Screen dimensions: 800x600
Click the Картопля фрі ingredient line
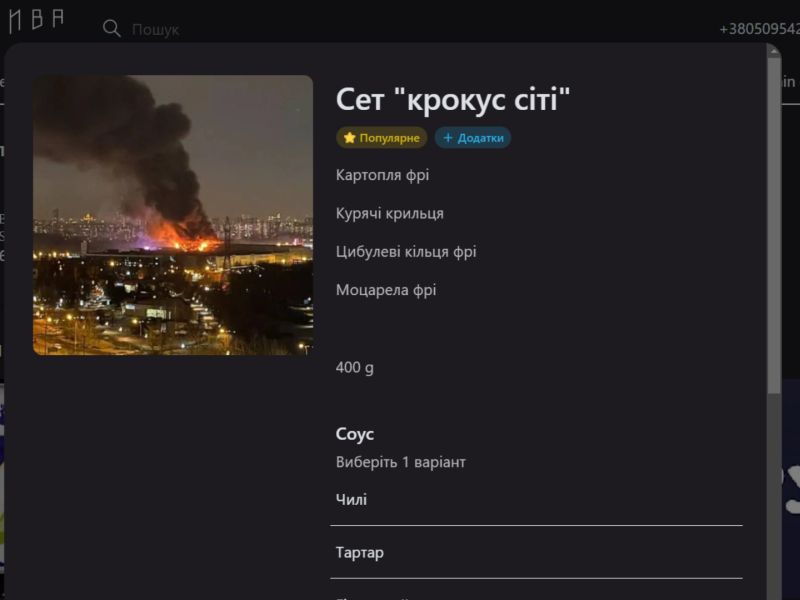(382, 175)
